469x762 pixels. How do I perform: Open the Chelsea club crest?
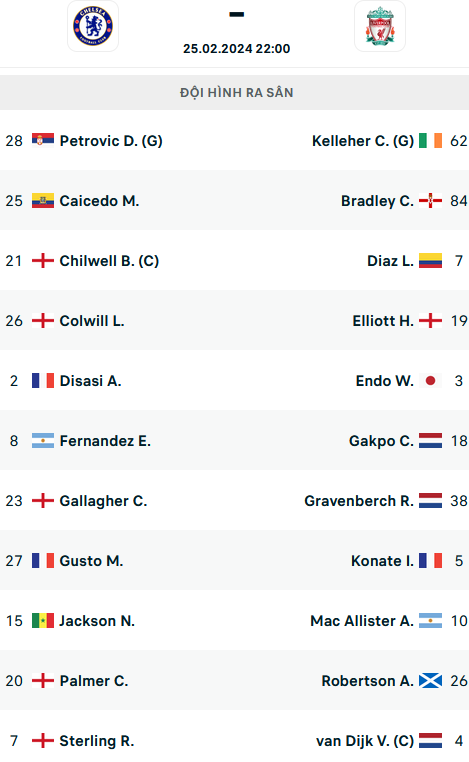[x=93, y=26]
